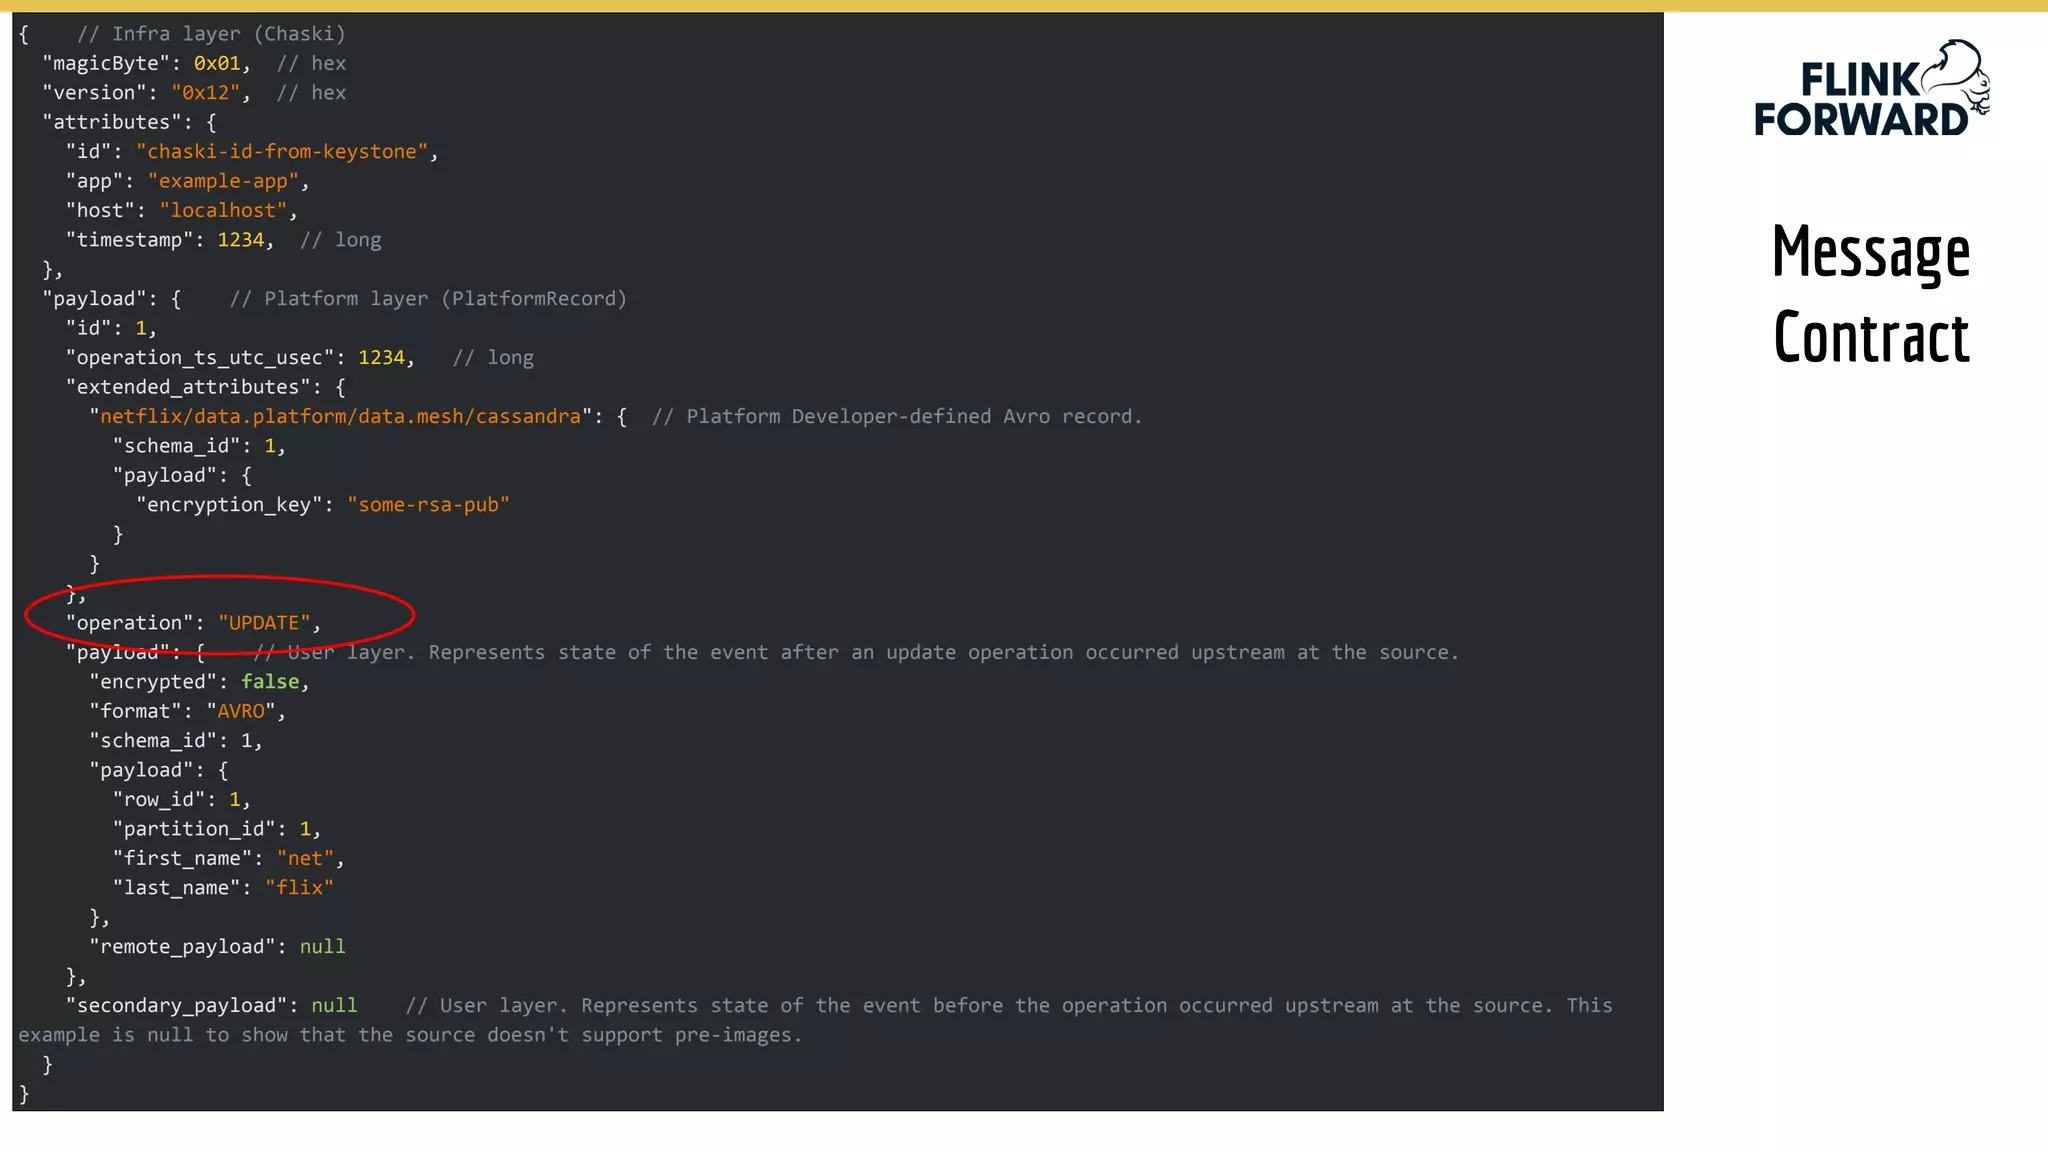
Task: Click the "operation_ts_utc_usec" key
Action: (x=200, y=358)
